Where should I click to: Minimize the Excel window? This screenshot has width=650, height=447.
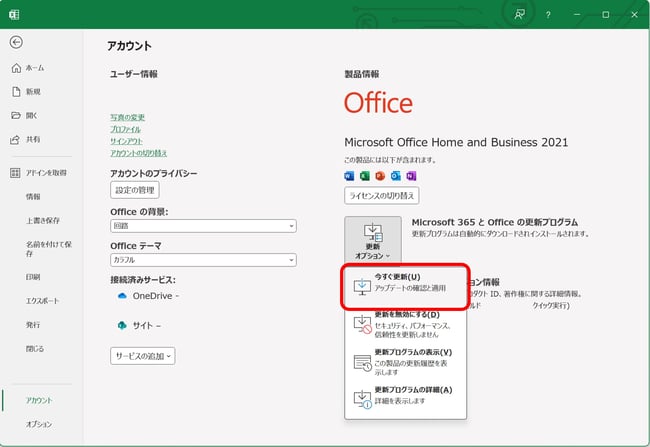[577, 15]
